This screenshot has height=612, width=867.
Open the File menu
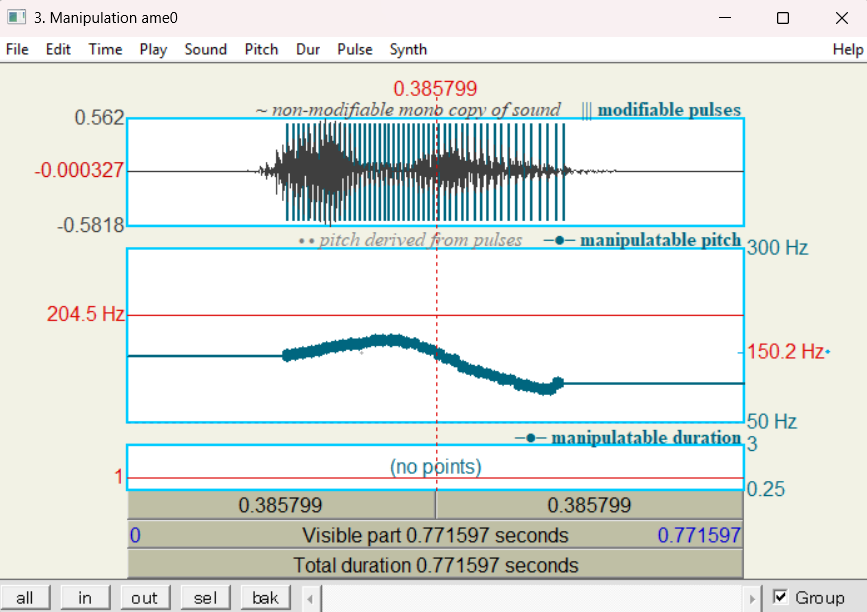(17, 50)
